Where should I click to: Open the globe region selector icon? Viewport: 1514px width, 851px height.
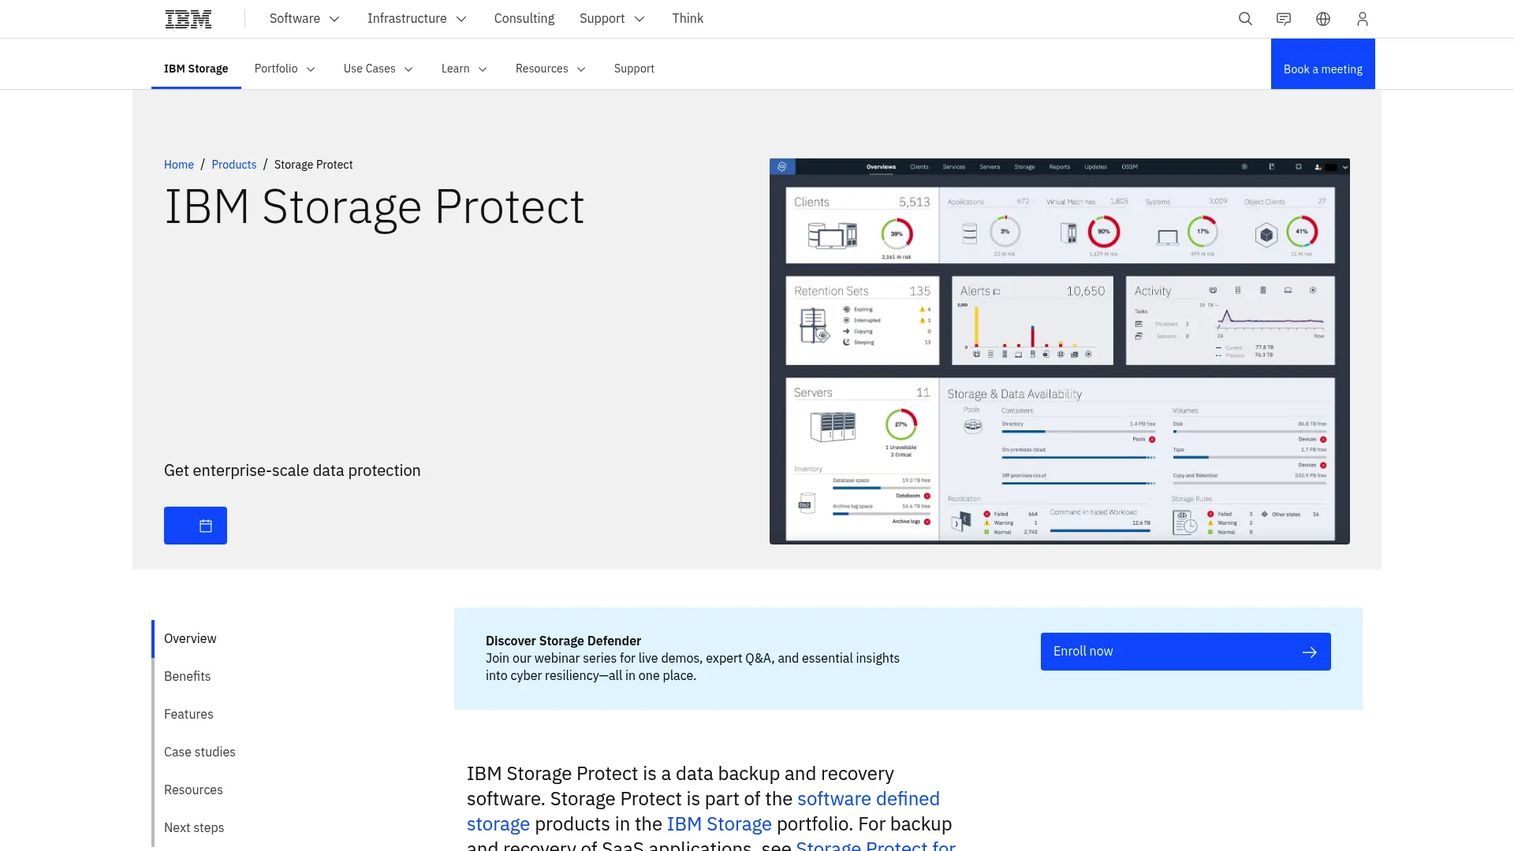pos(1323,19)
